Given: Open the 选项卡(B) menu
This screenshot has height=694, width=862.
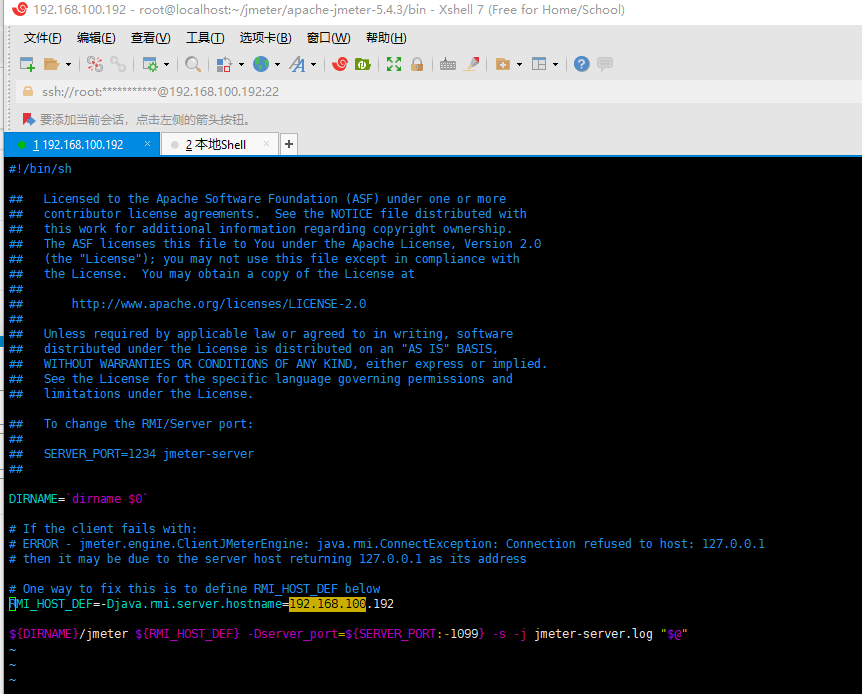Looking at the screenshot, I should [x=266, y=38].
